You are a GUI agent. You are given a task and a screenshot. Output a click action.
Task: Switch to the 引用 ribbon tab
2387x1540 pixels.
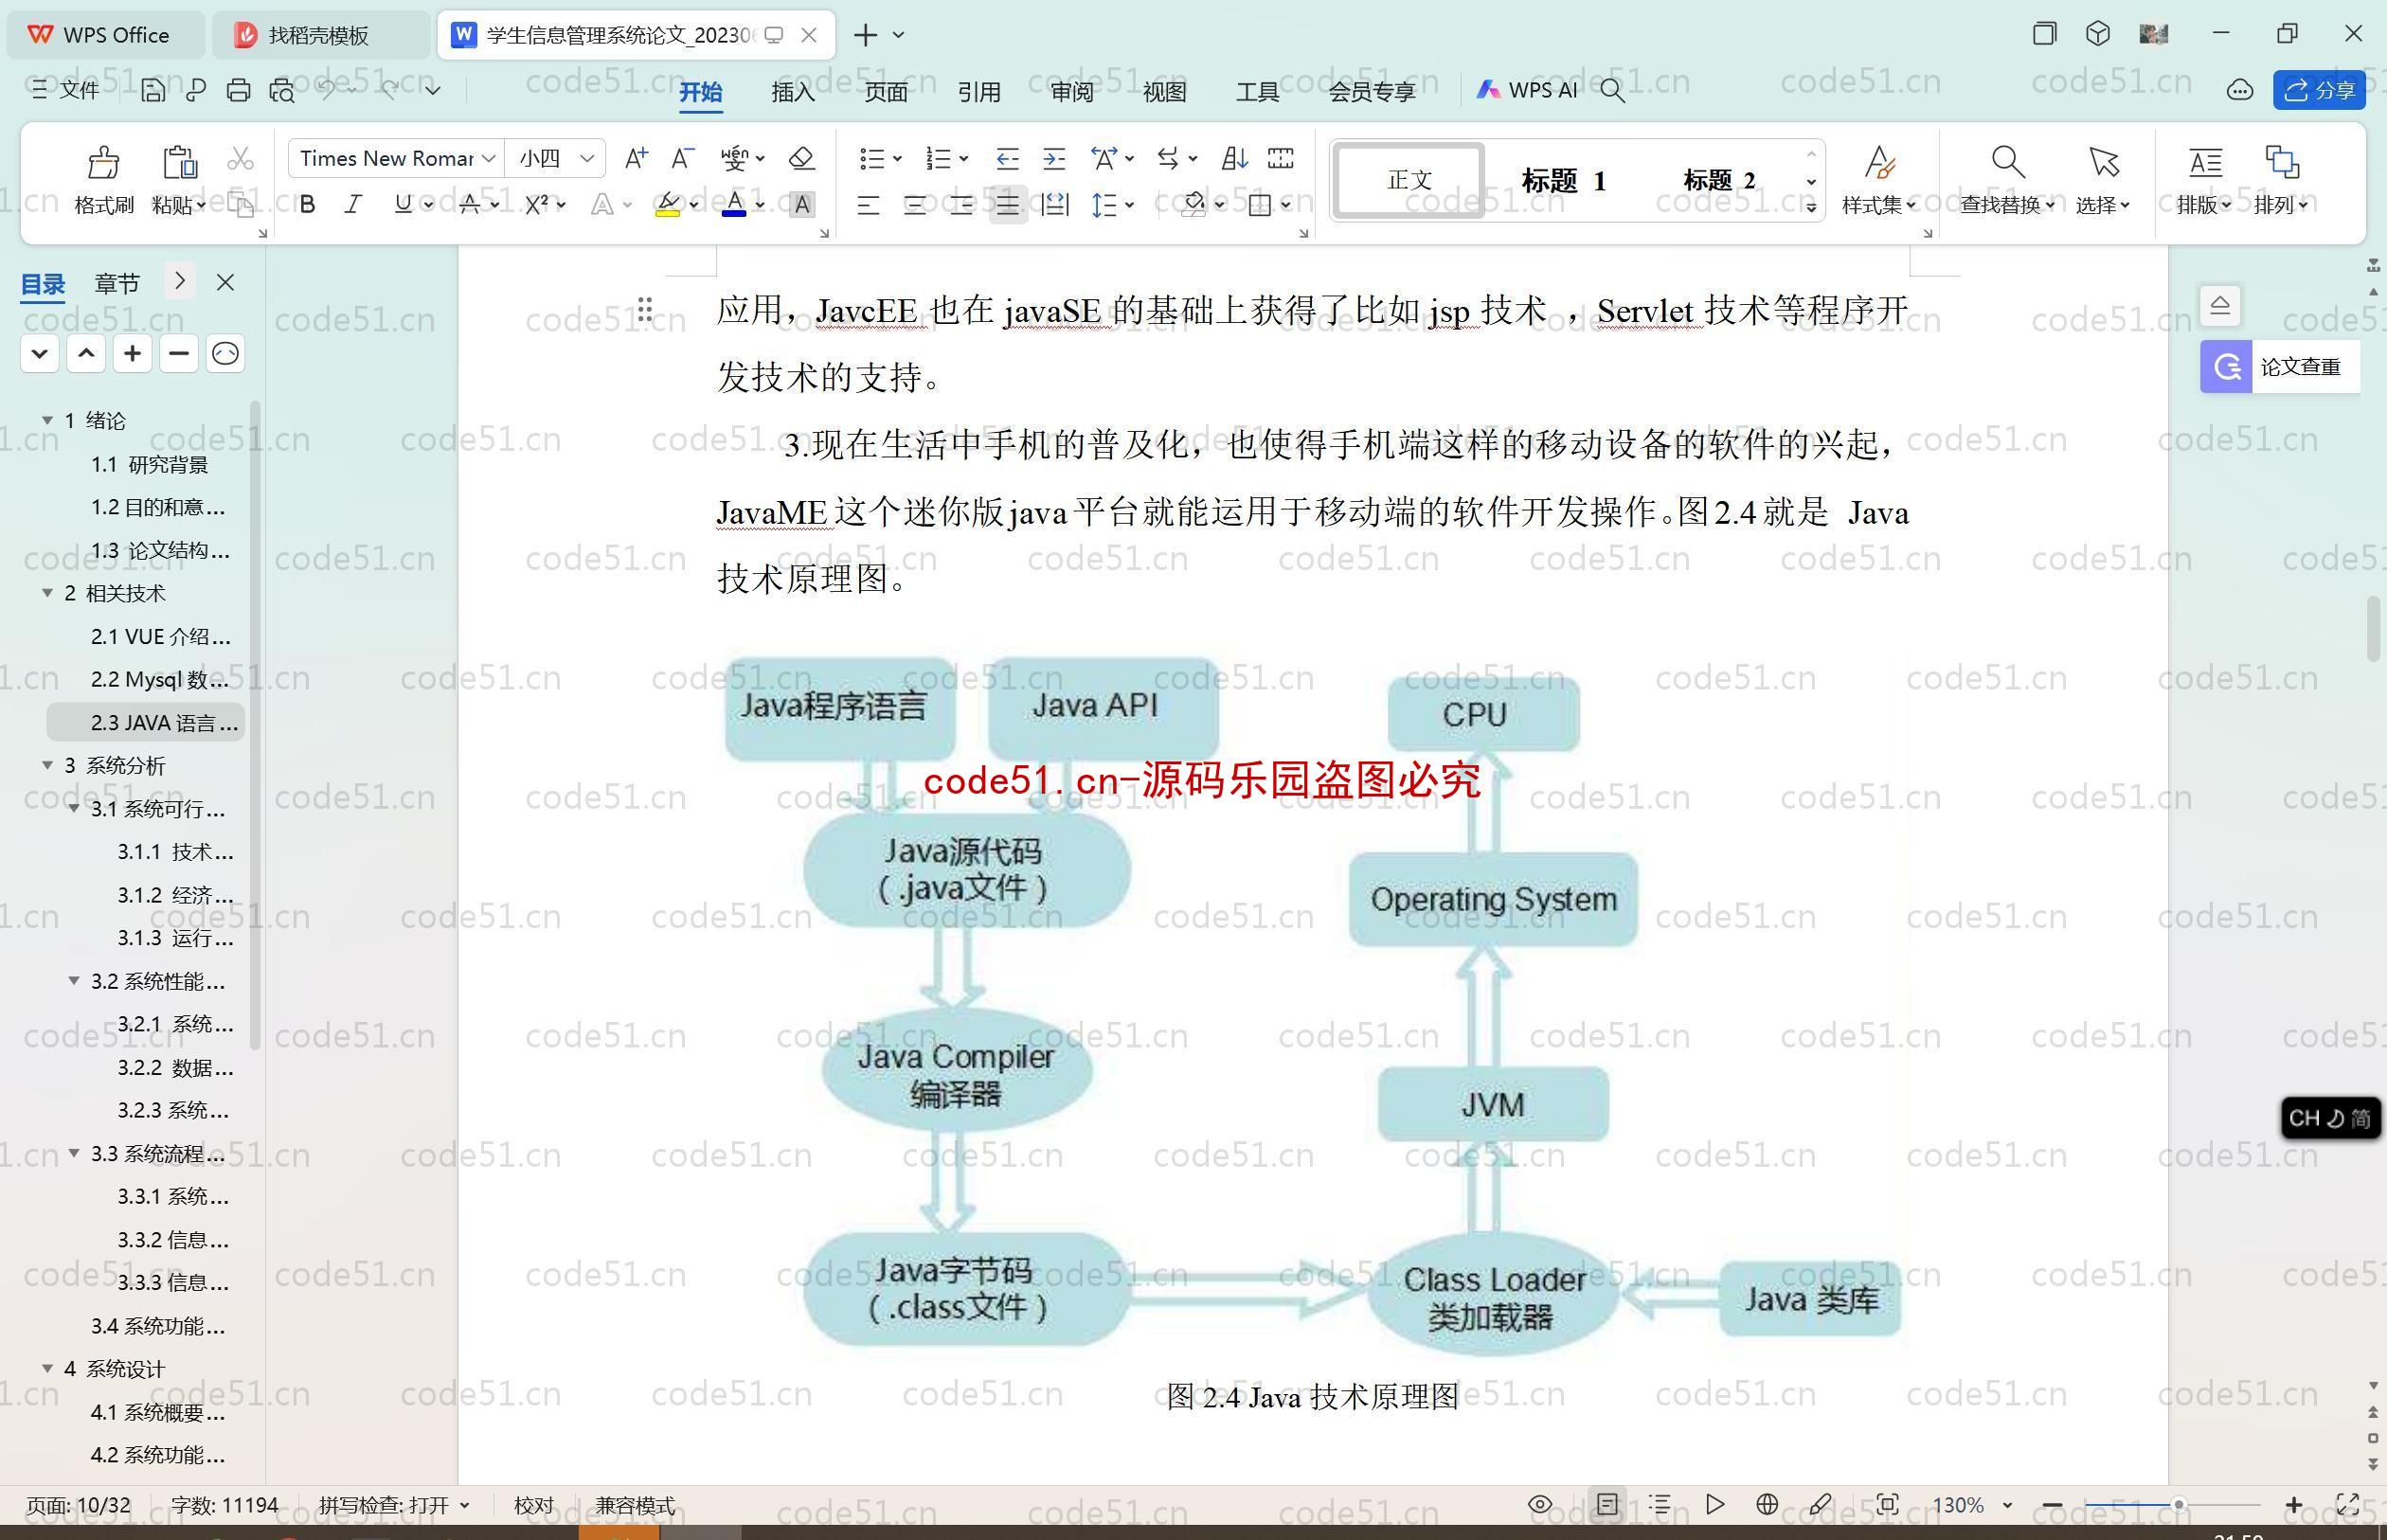(979, 92)
